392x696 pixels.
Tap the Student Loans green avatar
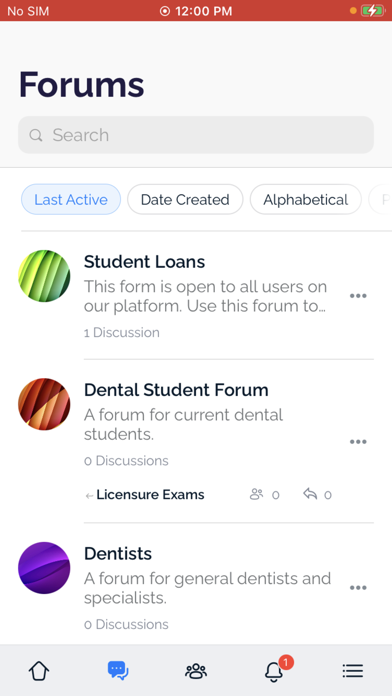click(44, 276)
